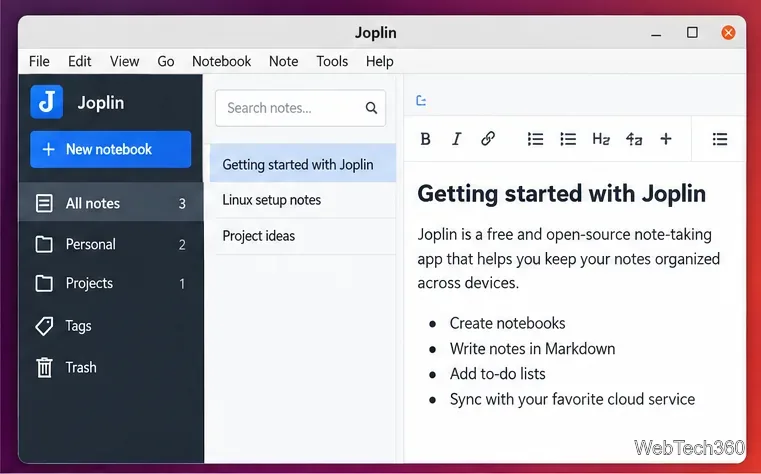Select the Getting started with Joplin note
The image size is (761, 474).
click(x=303, y=164)
